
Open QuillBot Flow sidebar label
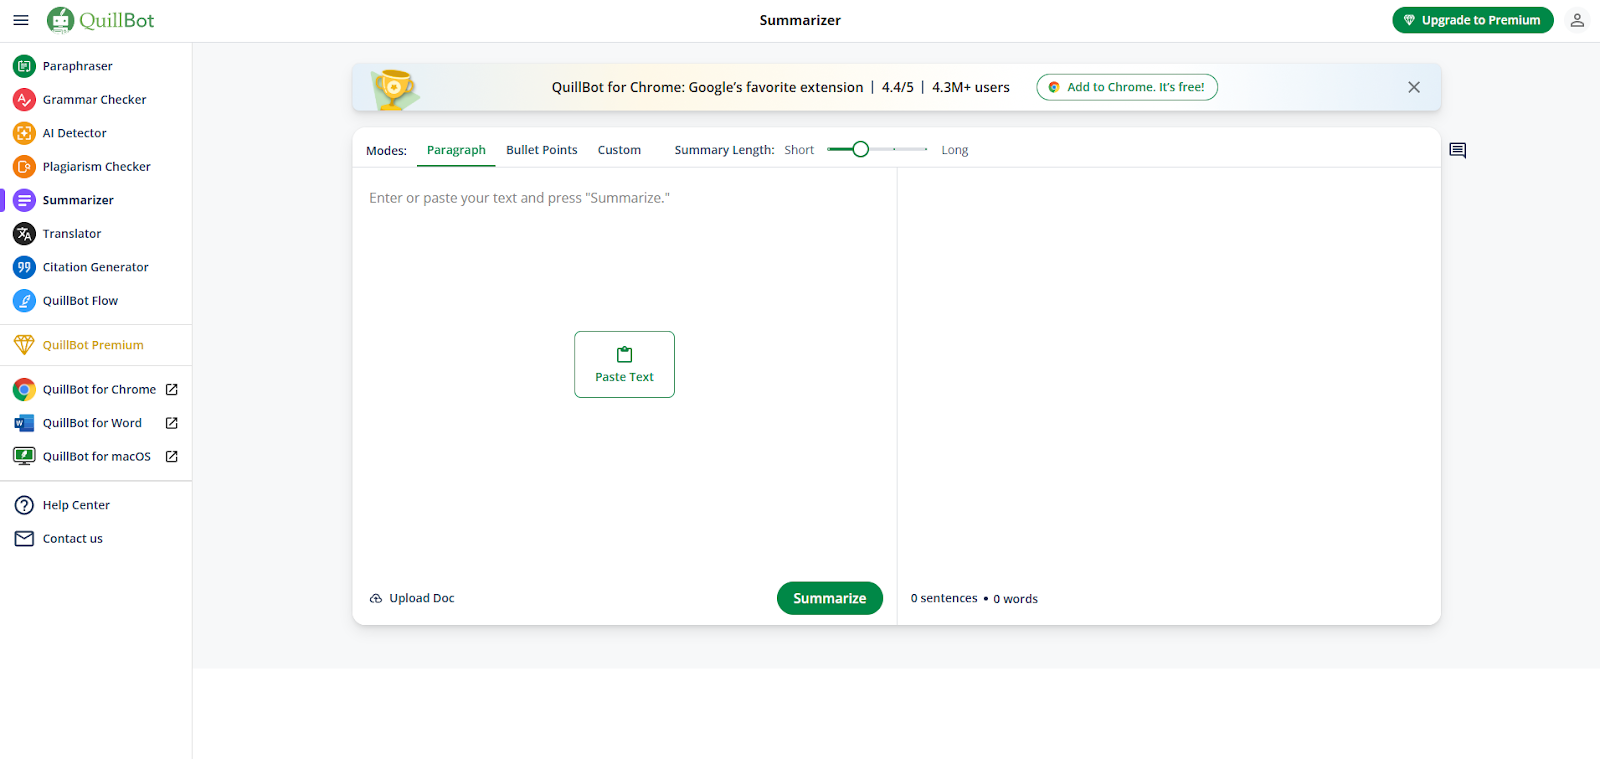pos(80,301)
